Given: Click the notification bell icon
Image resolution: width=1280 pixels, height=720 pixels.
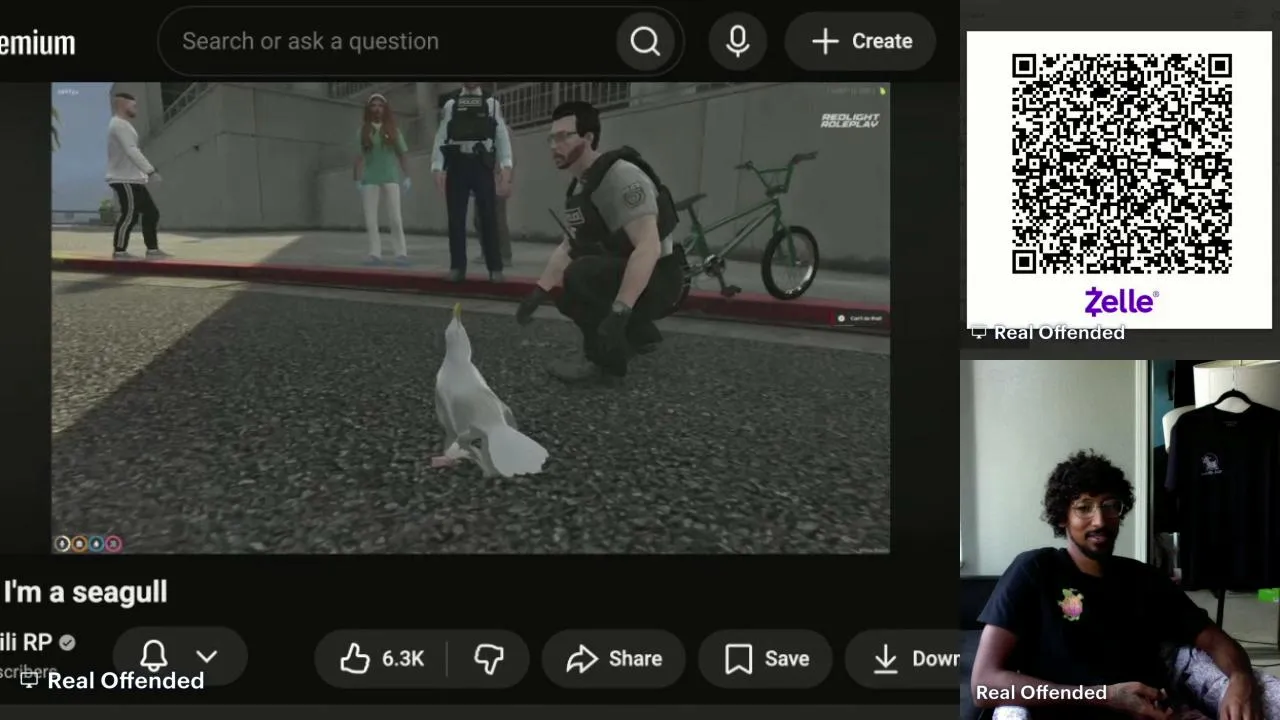Looking at the screenshot, I should pos(154,656).
